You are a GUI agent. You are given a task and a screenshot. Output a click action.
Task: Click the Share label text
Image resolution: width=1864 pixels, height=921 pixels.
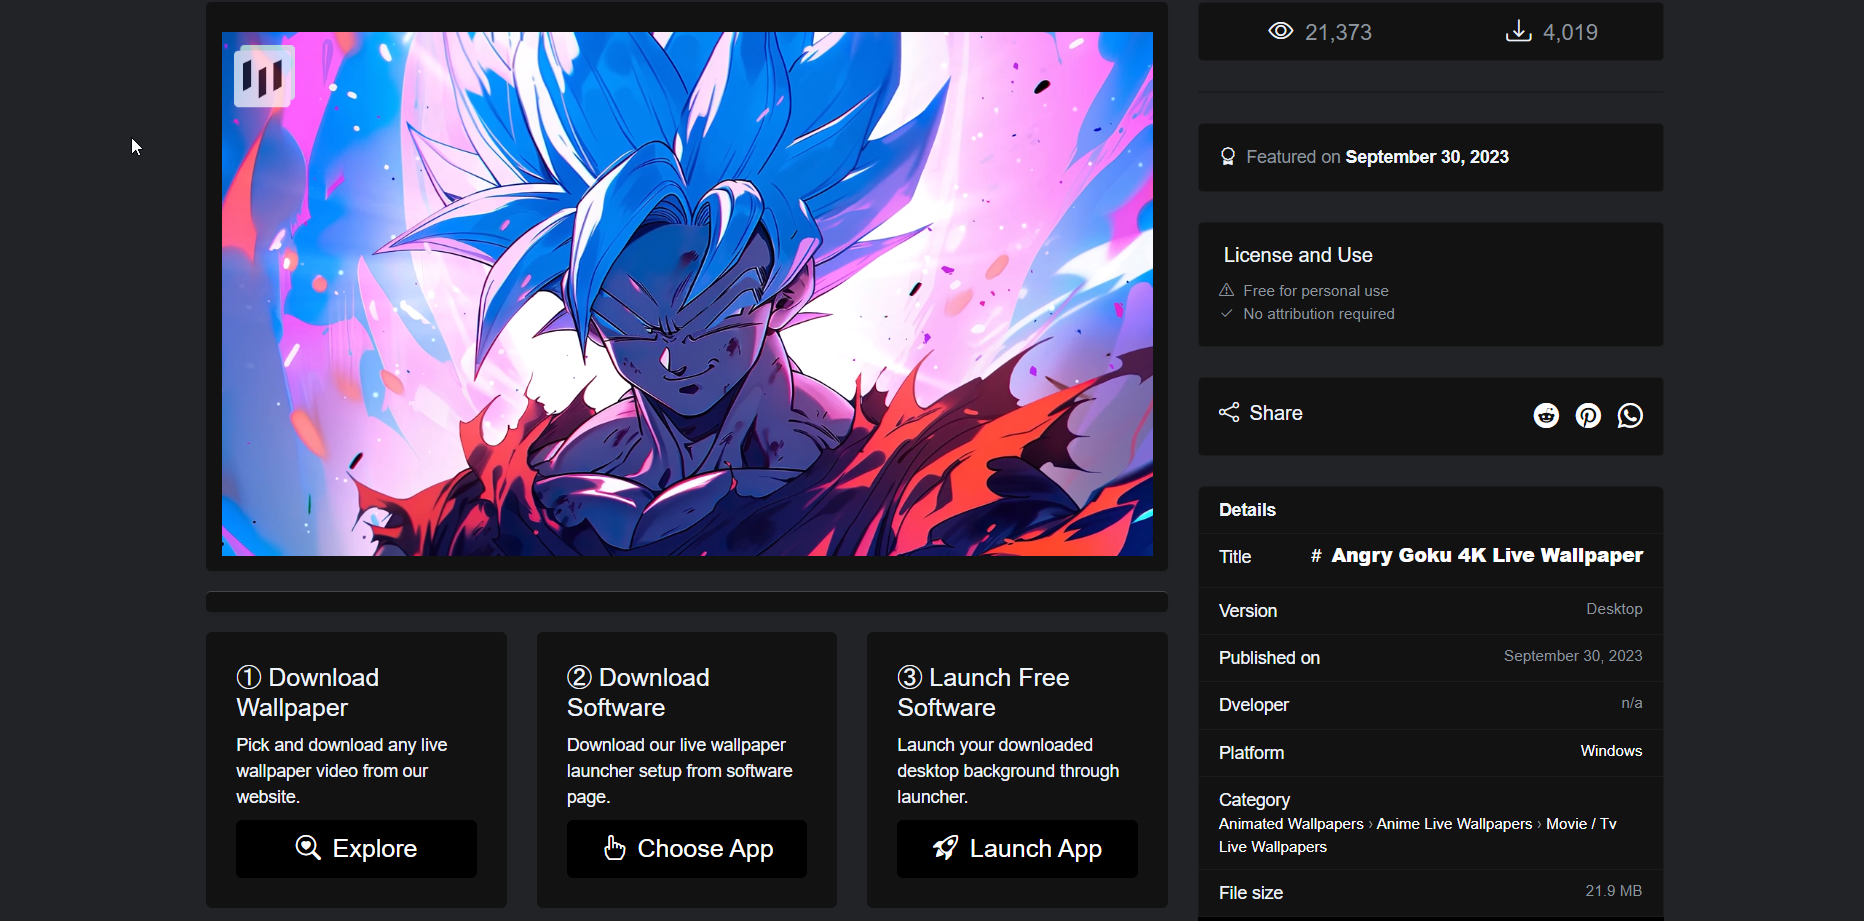tap(1276, 413)
